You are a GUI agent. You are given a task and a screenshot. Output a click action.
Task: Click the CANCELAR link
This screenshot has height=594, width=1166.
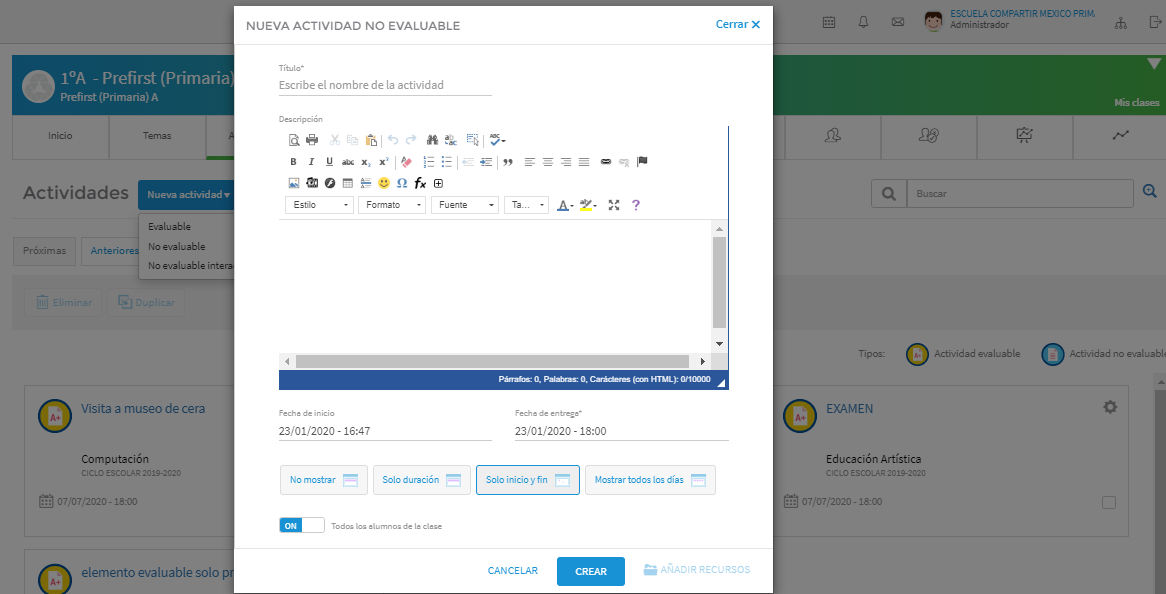click(512, 571)
